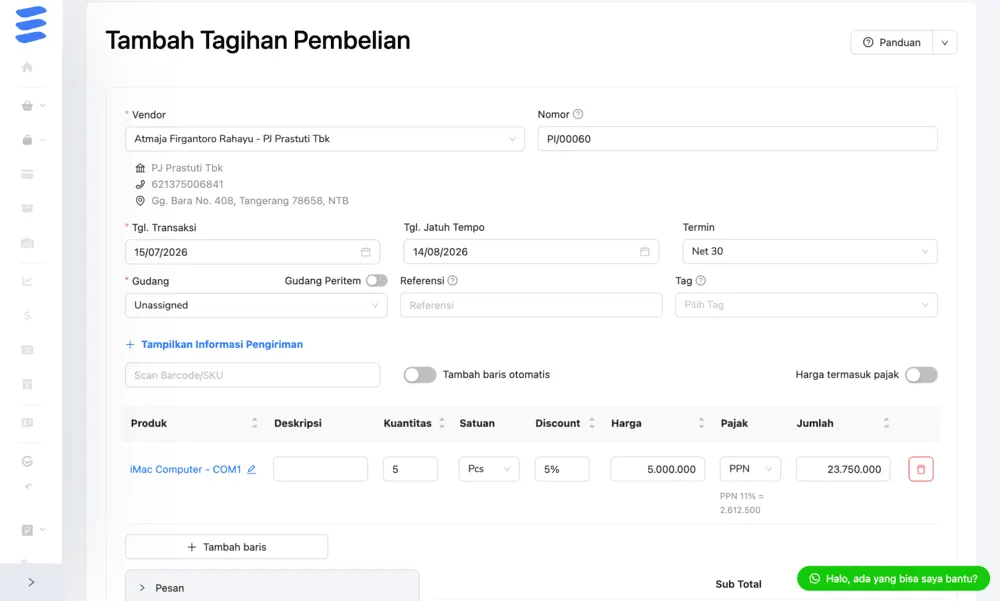Open the Gudang Unassigned dropdown
1000x601 pixels.
pyautogui.click(x=256, y=305)
